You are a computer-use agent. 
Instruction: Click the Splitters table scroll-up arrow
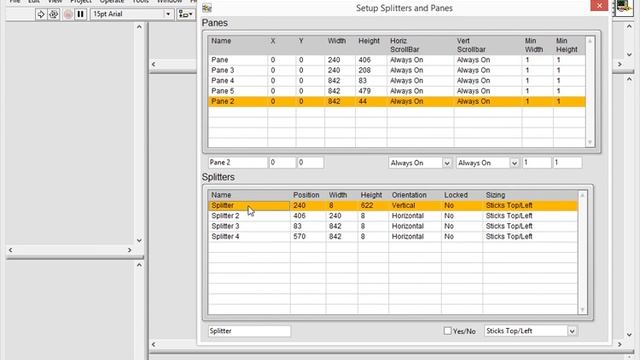(582, 195)
